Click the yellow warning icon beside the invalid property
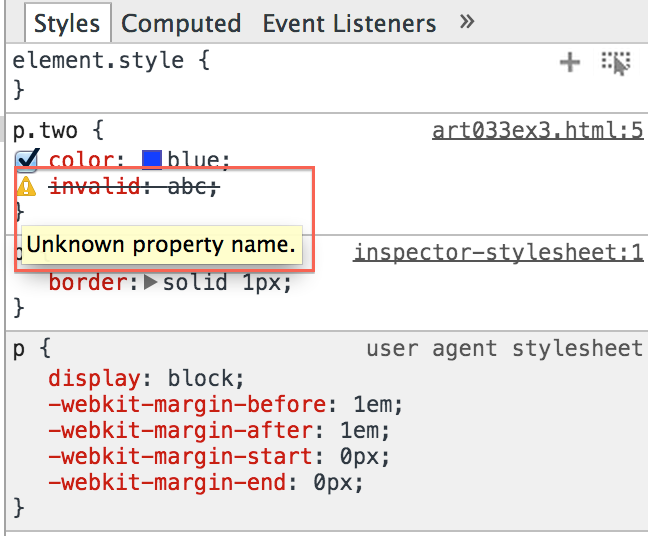The height and width of the screenshot is (536, 648). 26,186
